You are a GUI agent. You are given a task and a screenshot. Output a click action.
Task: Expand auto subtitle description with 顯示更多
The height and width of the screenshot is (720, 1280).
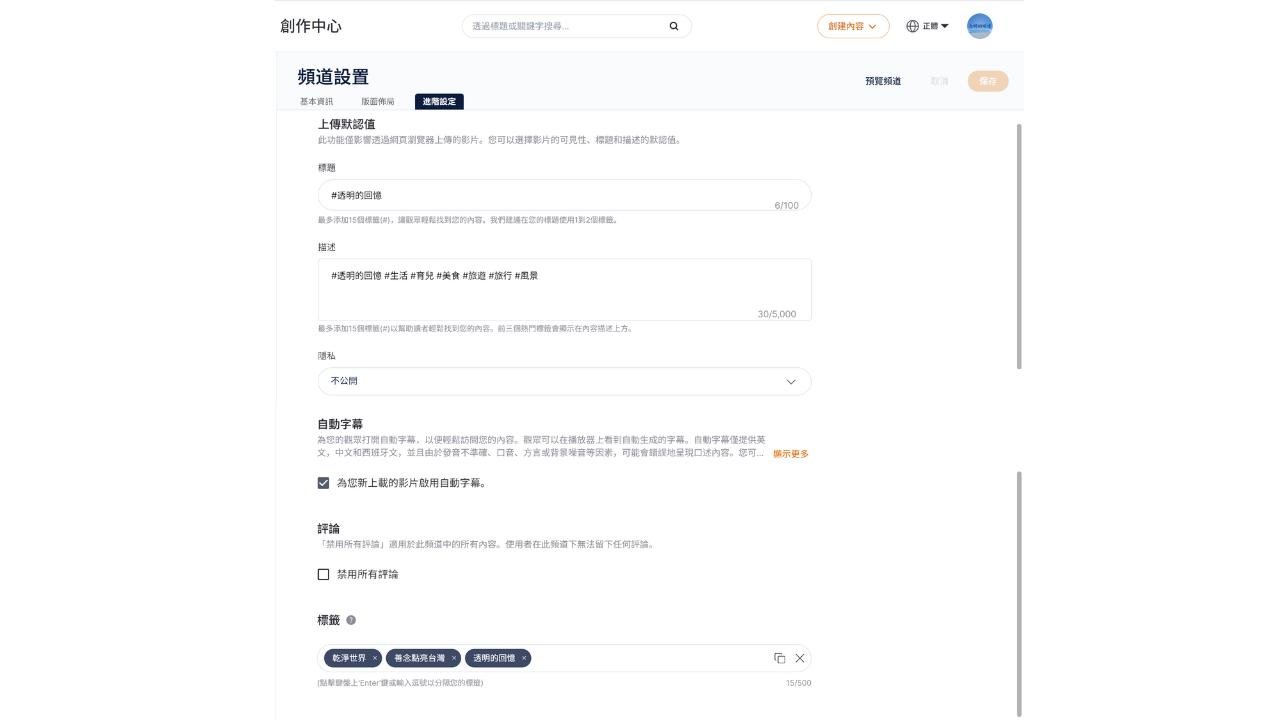(790, 454)
